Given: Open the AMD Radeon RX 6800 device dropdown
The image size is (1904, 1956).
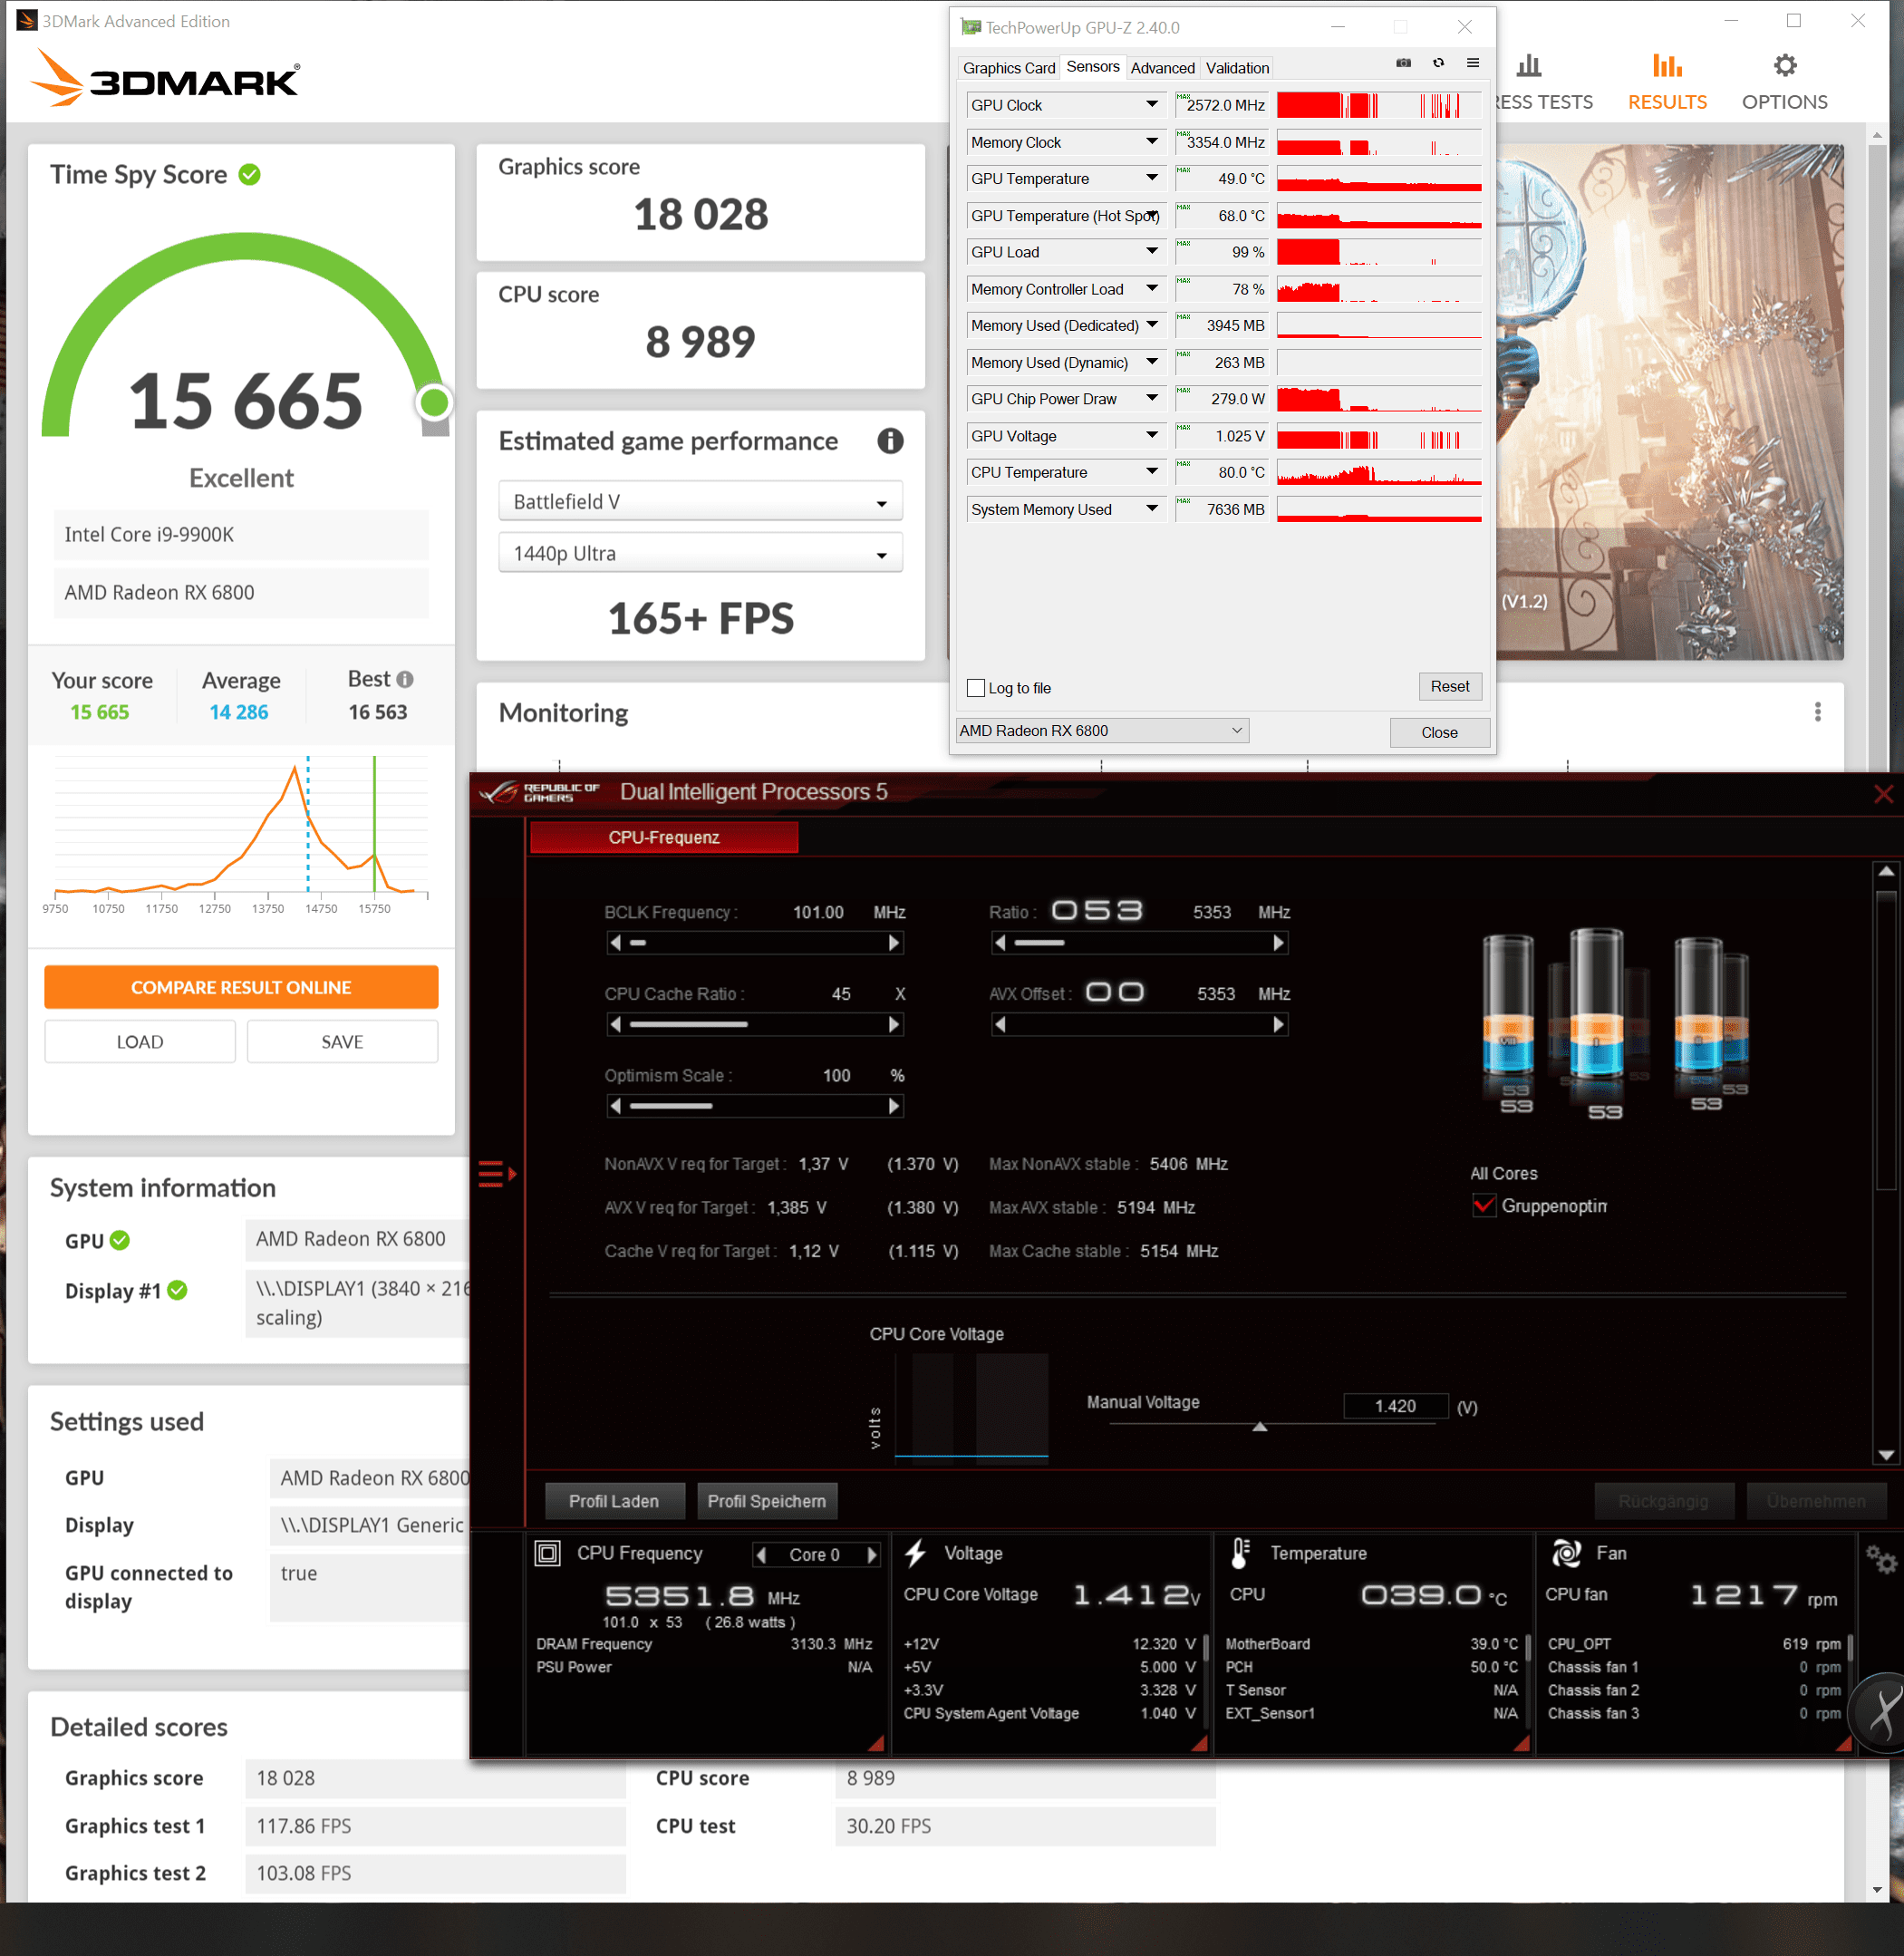Looking at the screenshot, I should pyautogui.click(x=1102, y=731).
